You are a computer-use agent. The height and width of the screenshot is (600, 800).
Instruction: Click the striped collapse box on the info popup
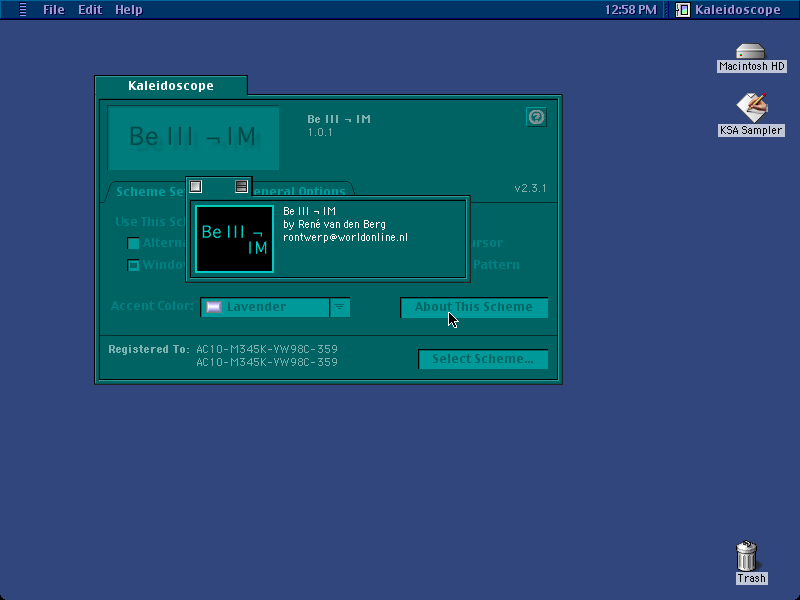click(x=241, y=187)
